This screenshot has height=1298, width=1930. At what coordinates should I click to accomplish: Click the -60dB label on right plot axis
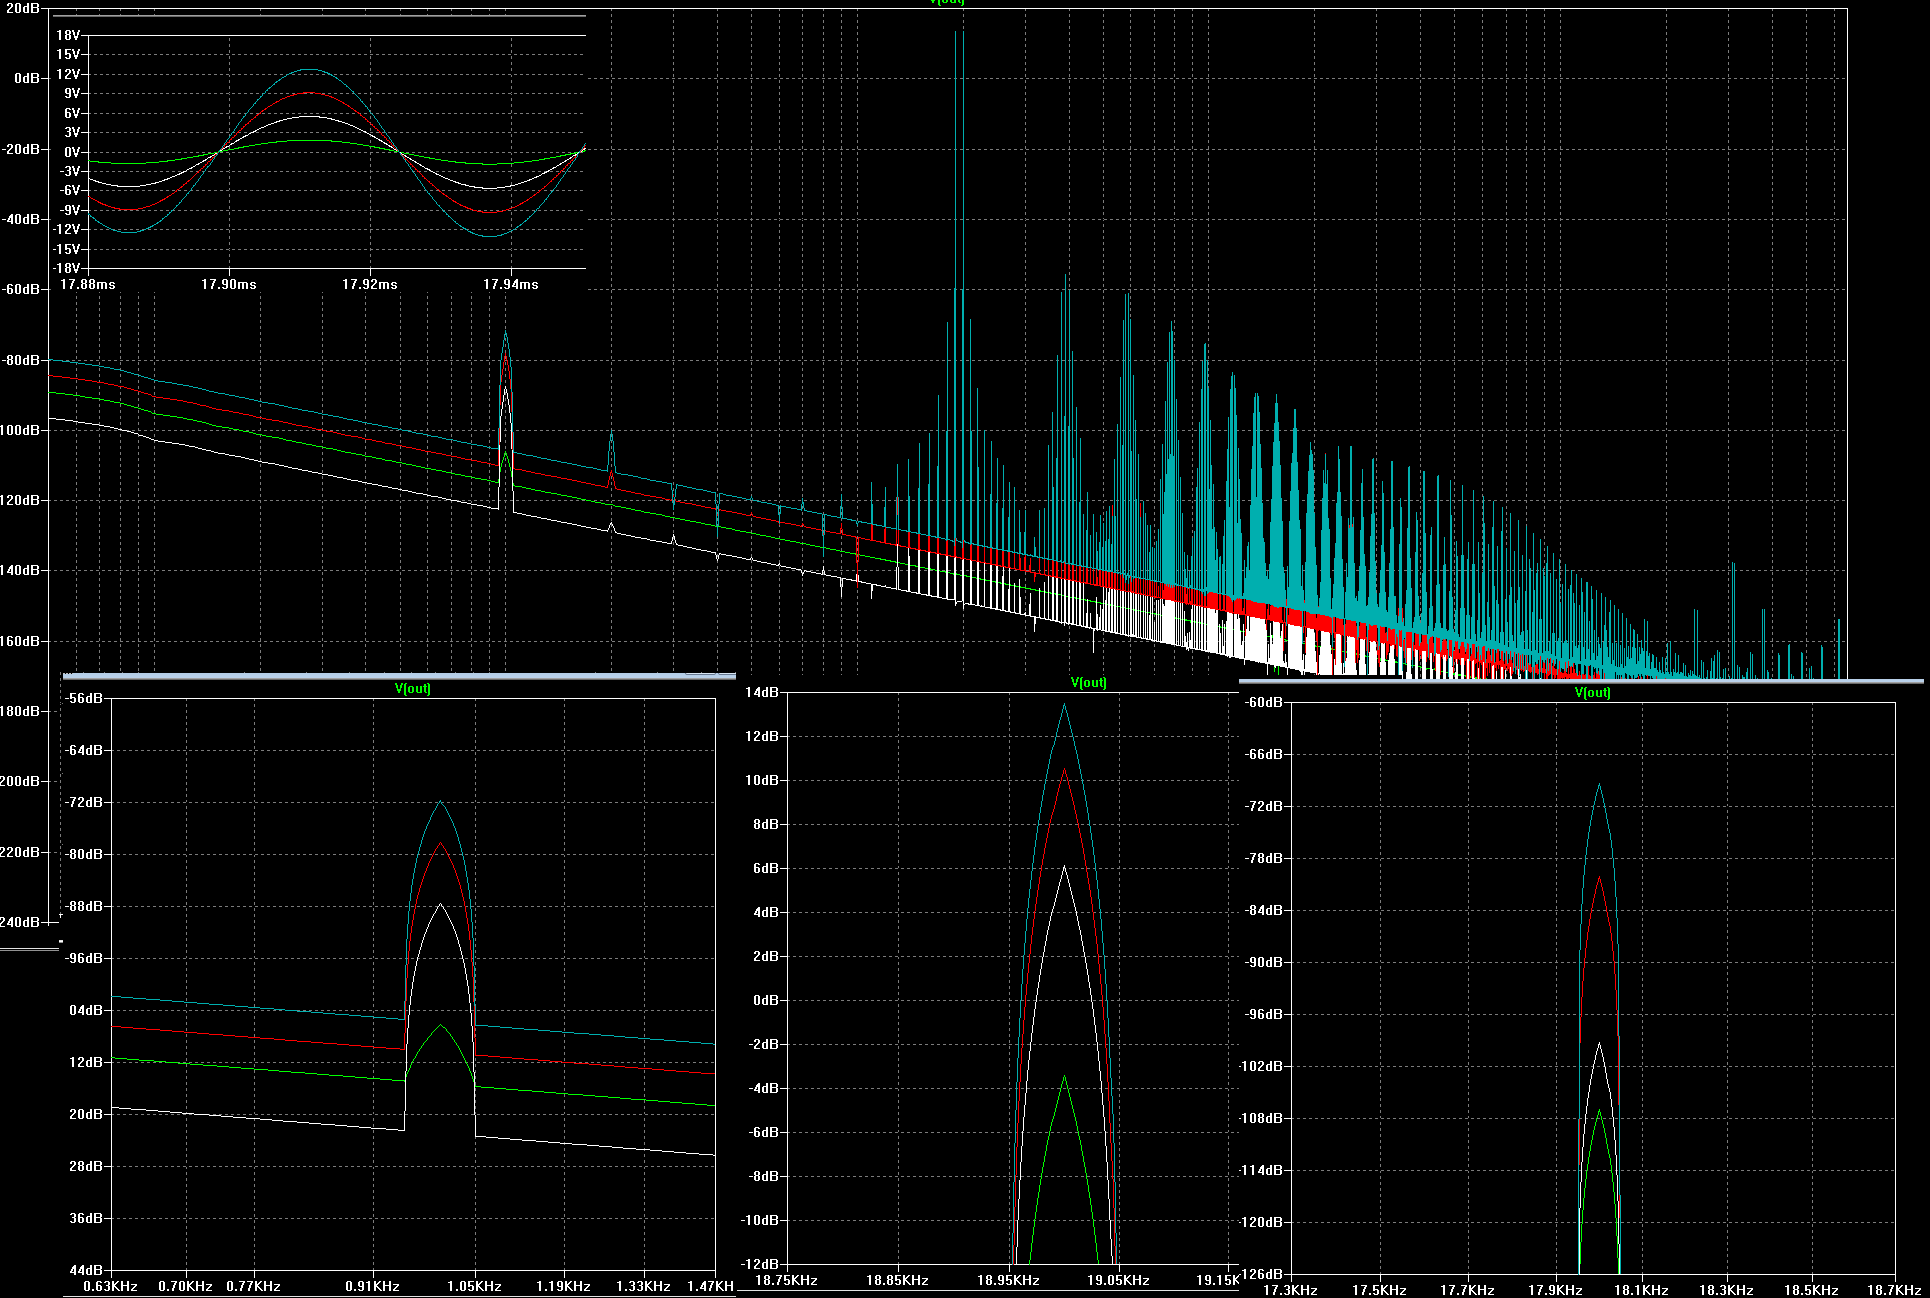tap(1264, 702)
